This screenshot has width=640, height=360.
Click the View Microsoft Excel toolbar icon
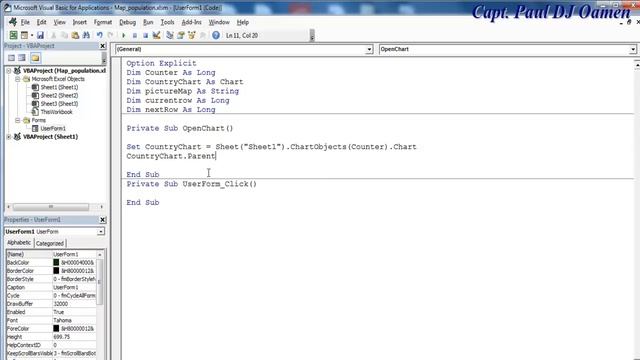(x=13, y=36)
